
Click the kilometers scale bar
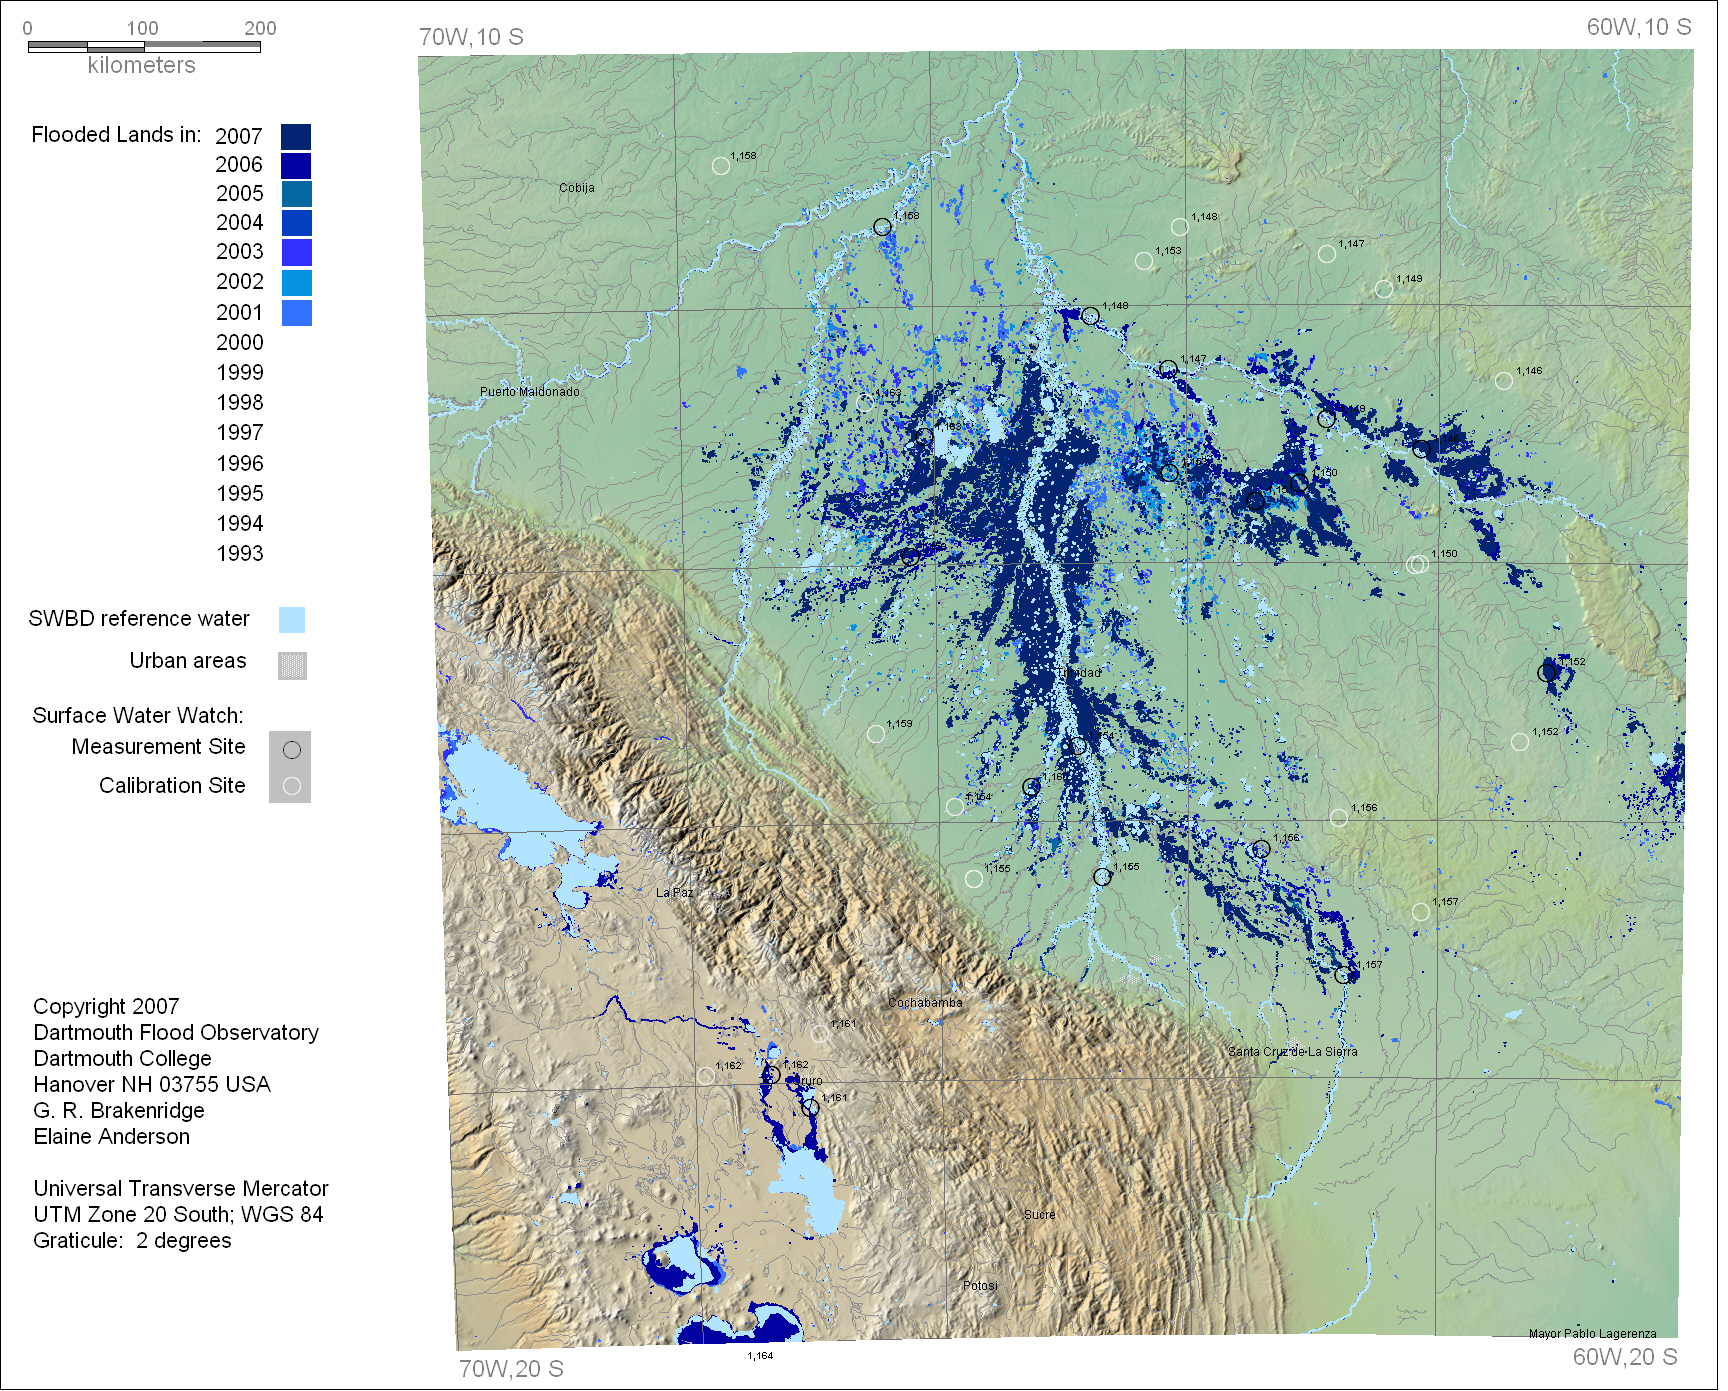click(x=144, y=47)
